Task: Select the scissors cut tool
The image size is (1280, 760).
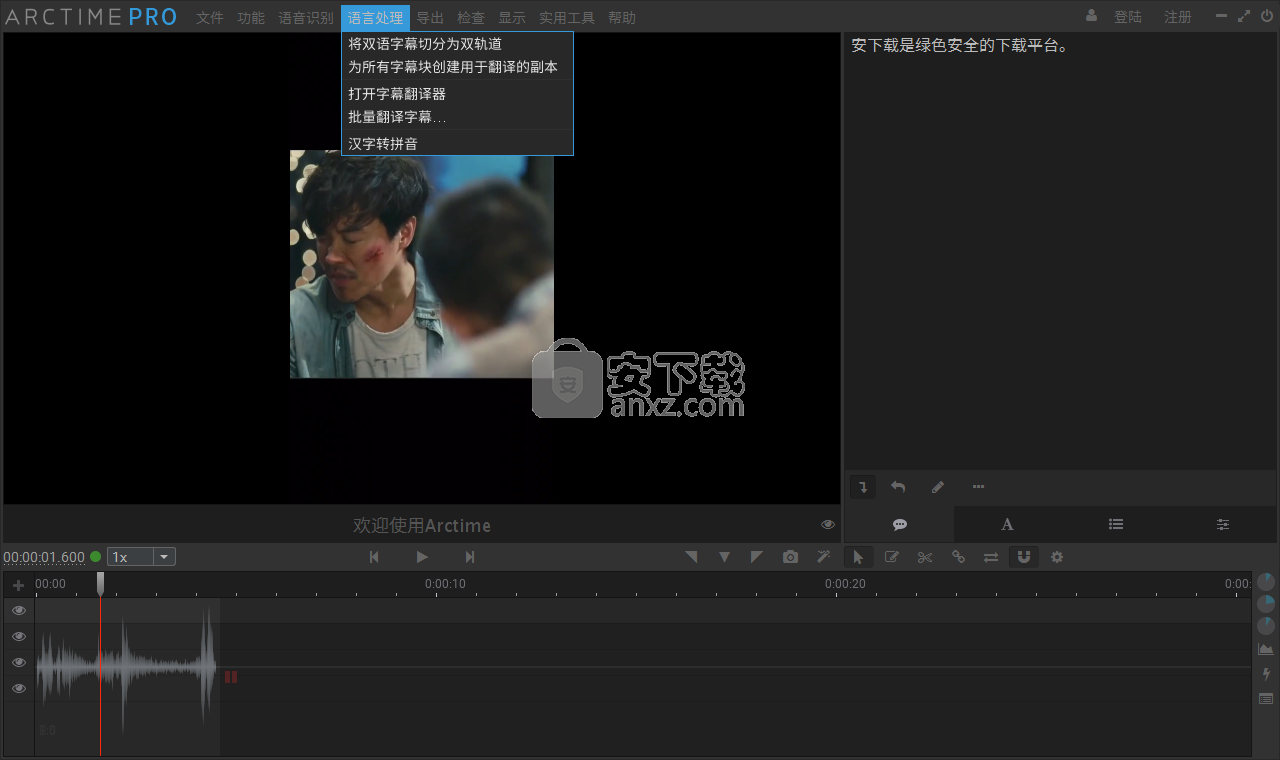Action: click(x=925, y=557)
